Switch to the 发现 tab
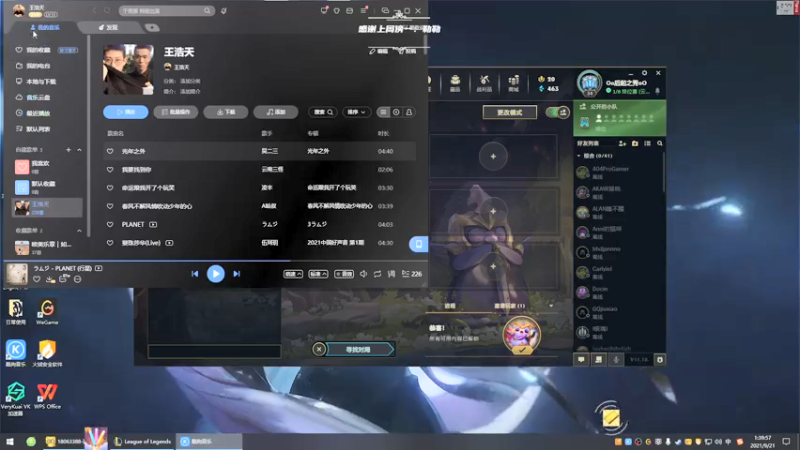Screen dimensions: 800x450 (x=108, y=28)
